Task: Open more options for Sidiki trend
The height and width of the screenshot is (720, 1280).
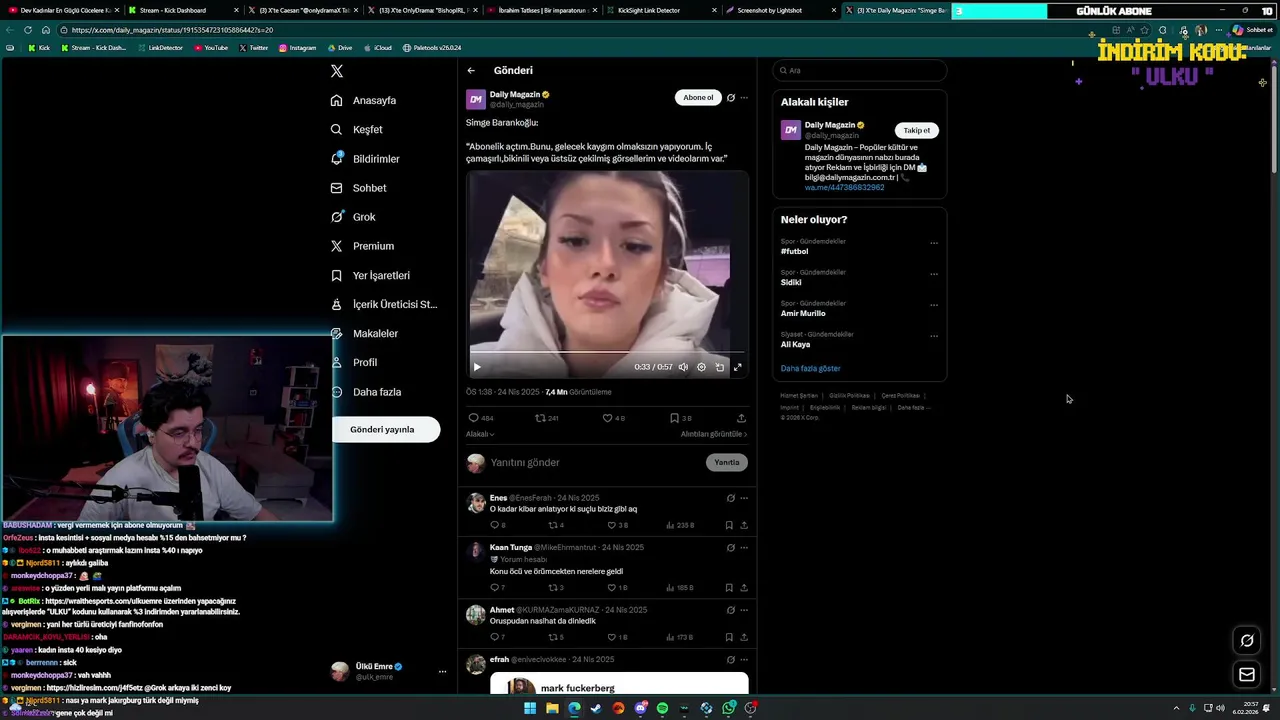Action: click(934, 274)
